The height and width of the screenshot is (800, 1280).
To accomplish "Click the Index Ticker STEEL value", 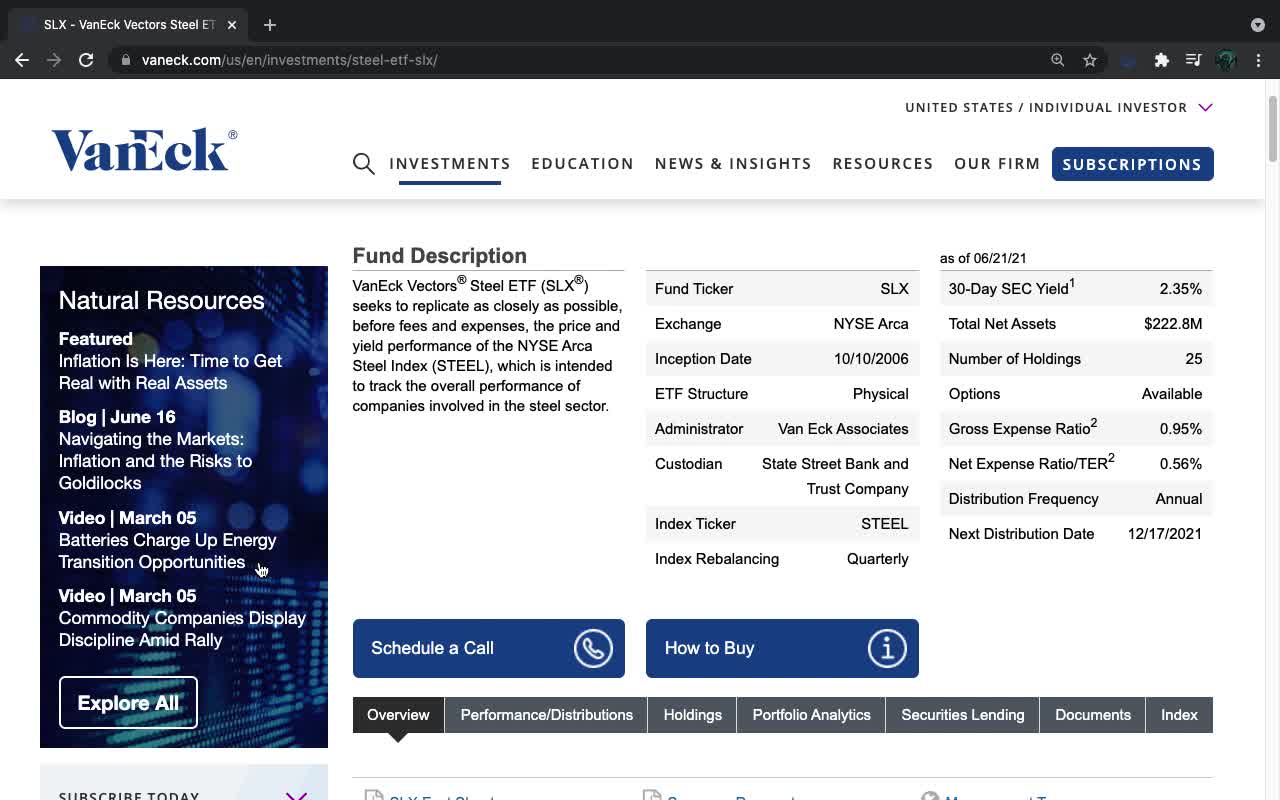I will [x=885, y=524].
